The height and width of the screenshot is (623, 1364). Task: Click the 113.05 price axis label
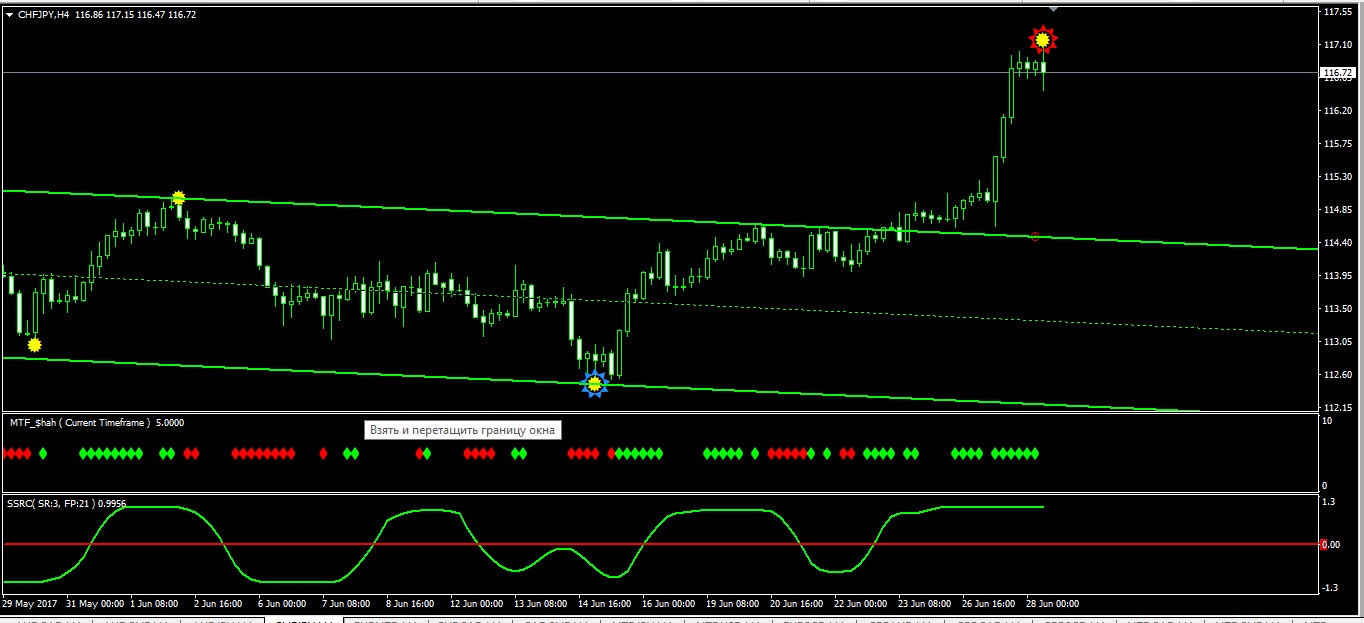coord(1338,342)
